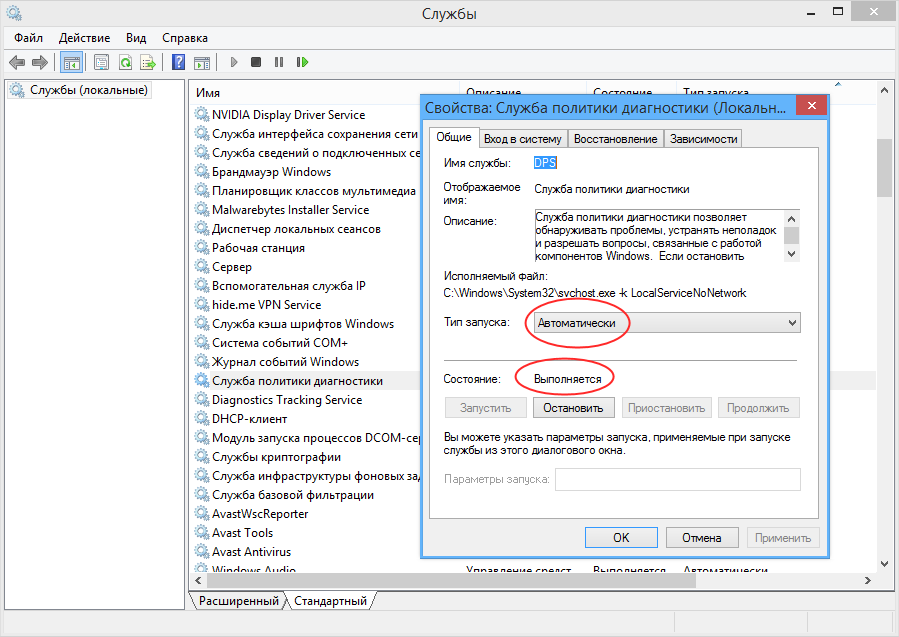This screenshot has height=637, width=899.
Task: Click the horizontal scrollbar right arrow
Action: (867, 580)
